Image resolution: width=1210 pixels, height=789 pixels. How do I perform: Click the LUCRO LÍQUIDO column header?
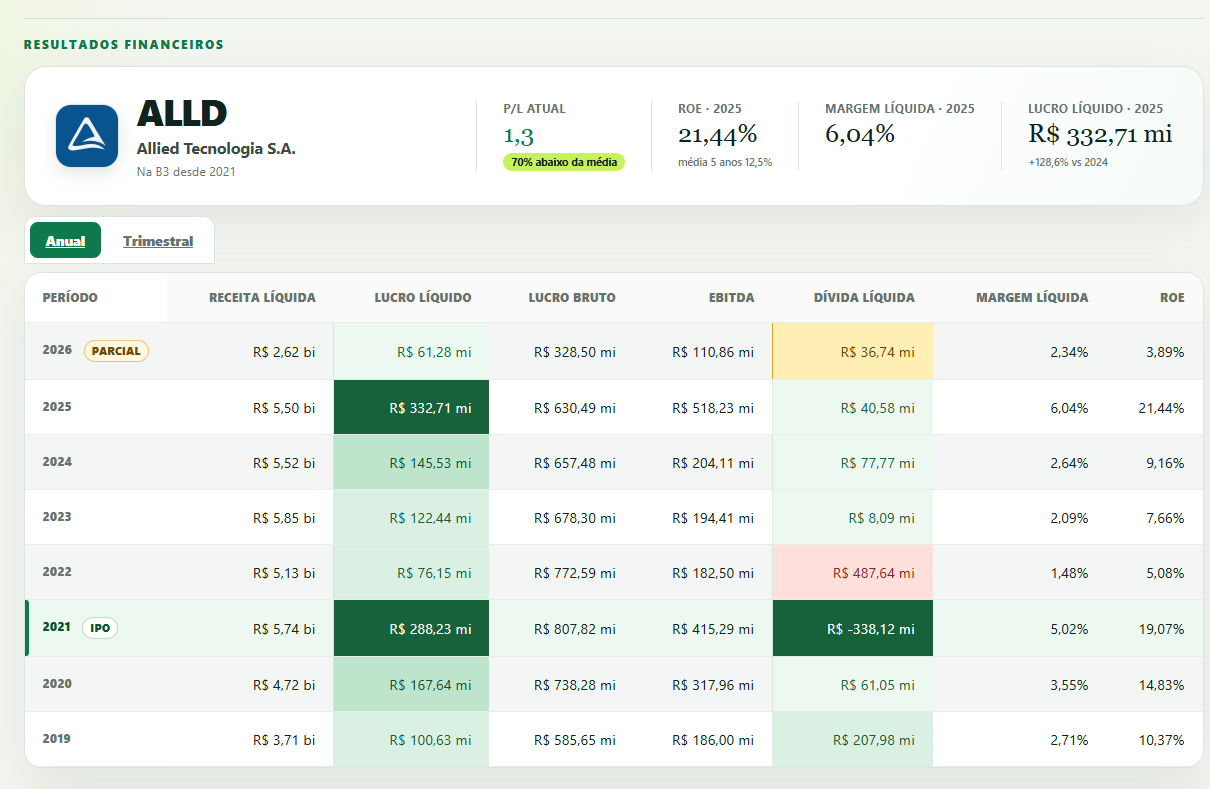pos(423,297)
